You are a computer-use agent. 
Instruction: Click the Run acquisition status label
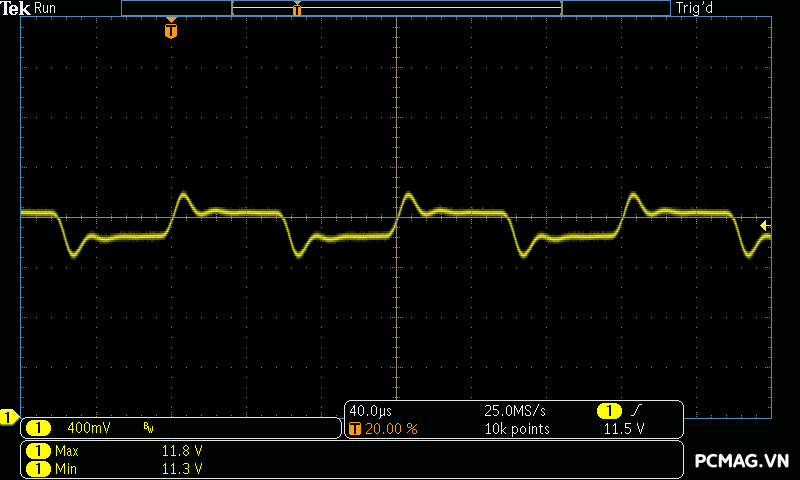coord(45,8)
